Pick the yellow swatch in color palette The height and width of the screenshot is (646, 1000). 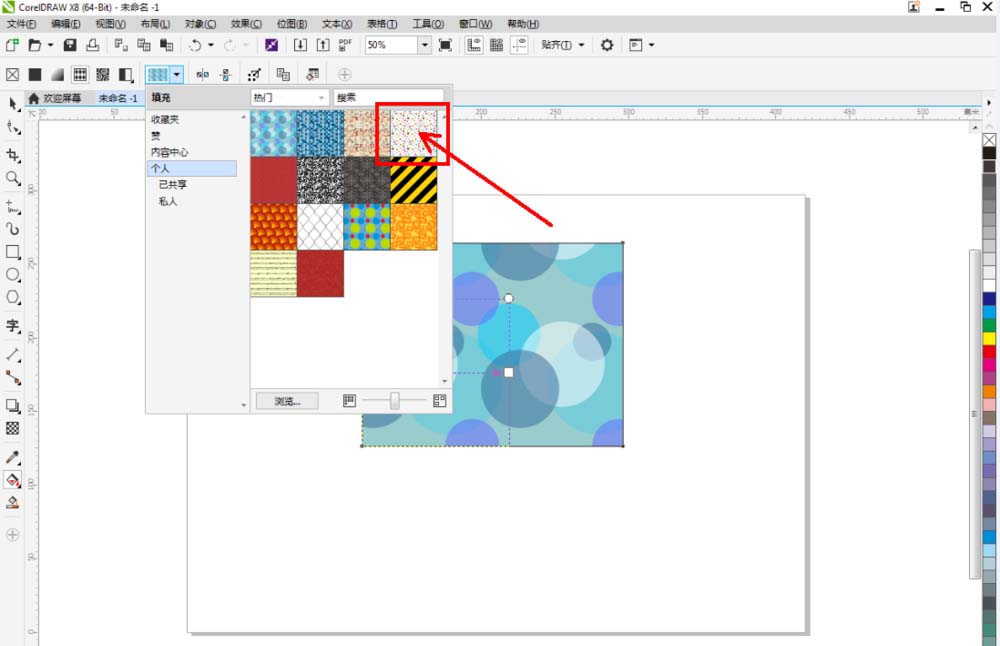989,338
